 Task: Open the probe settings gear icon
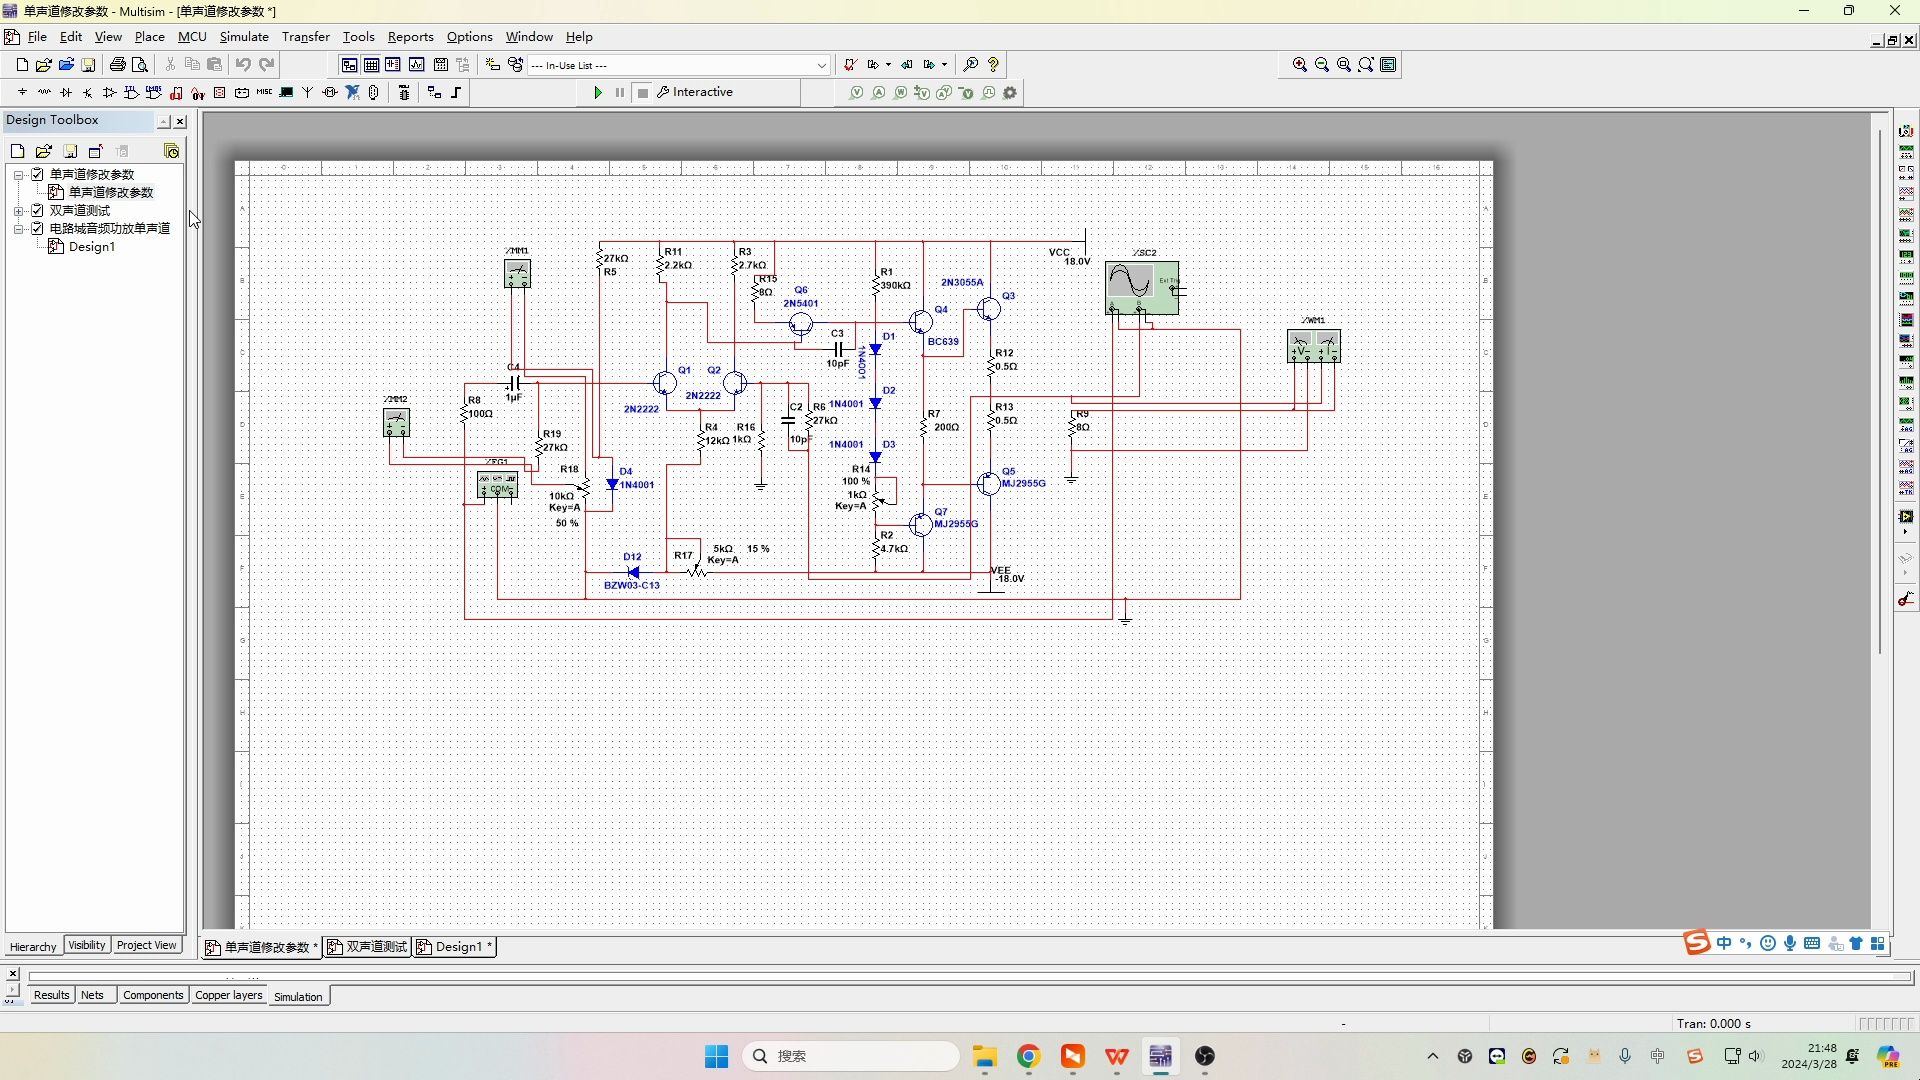click(x=1010, y=92)
